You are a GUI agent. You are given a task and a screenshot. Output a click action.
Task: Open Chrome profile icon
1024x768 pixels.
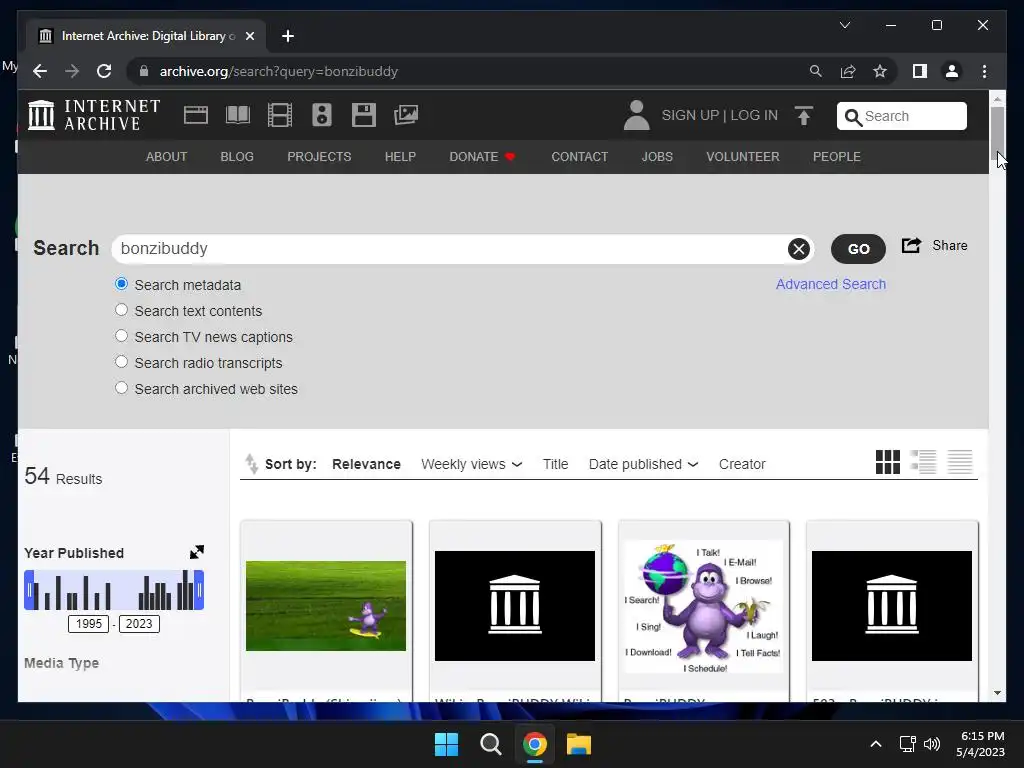tap(952, 71)
